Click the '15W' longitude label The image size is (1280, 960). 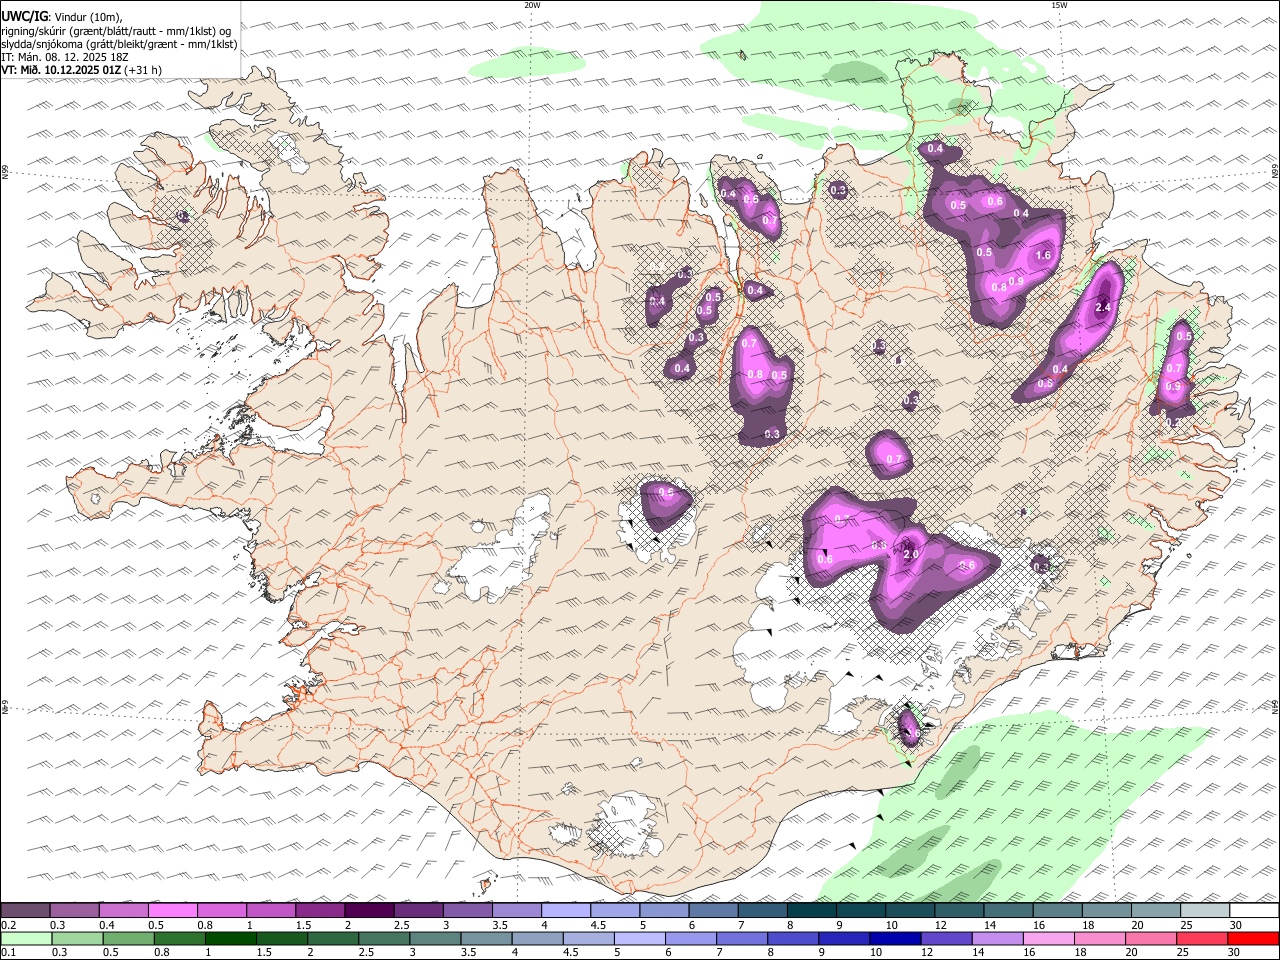pos(1059,5)
